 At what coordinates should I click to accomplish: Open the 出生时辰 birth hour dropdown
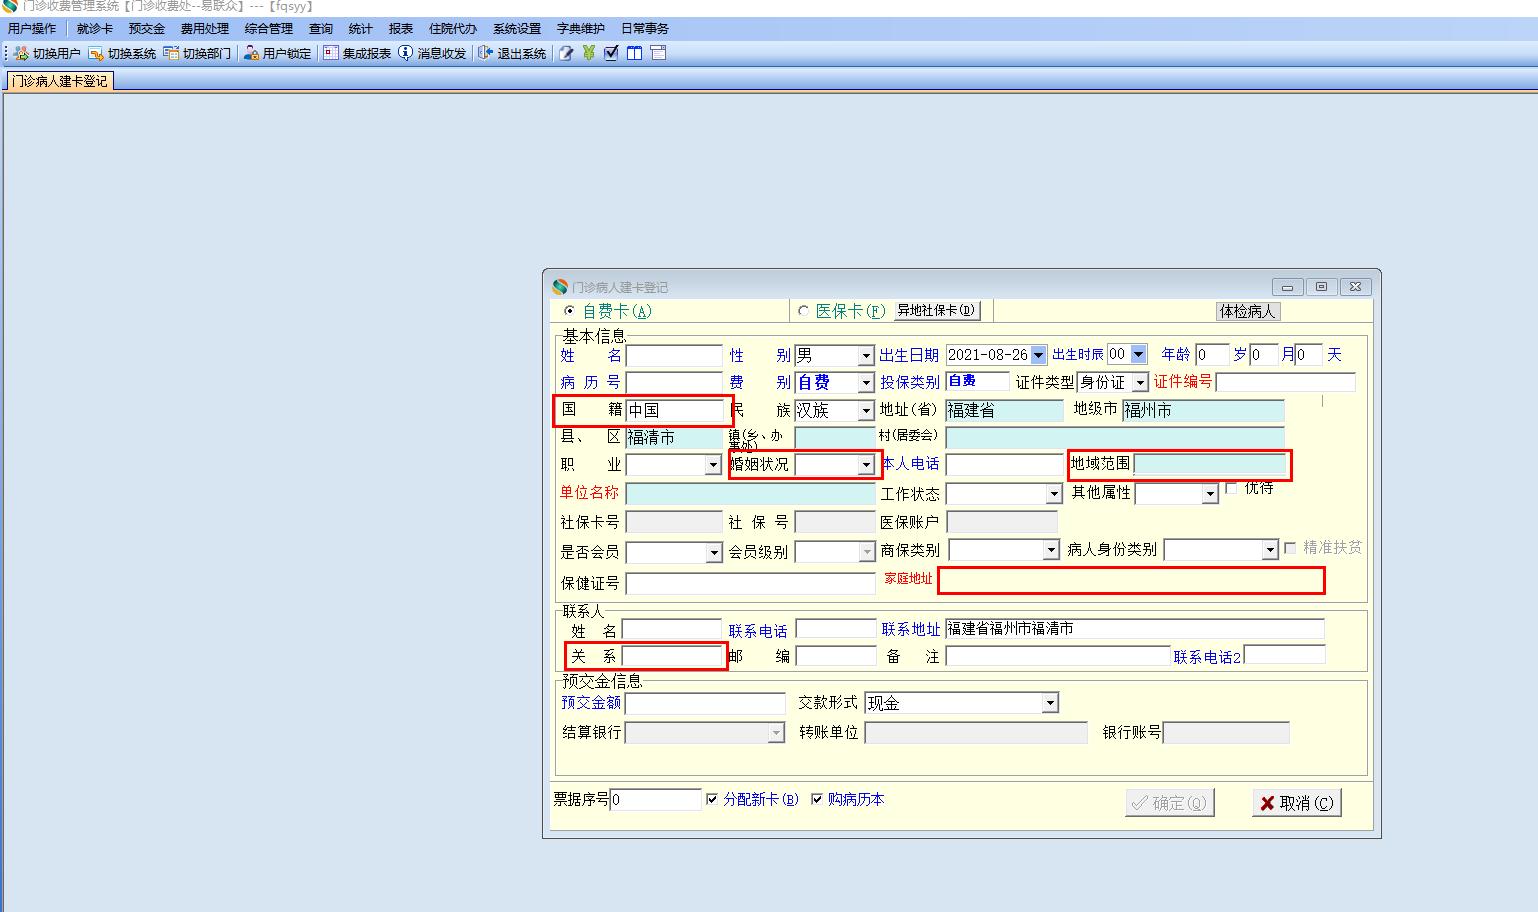tap(1138, 354)
